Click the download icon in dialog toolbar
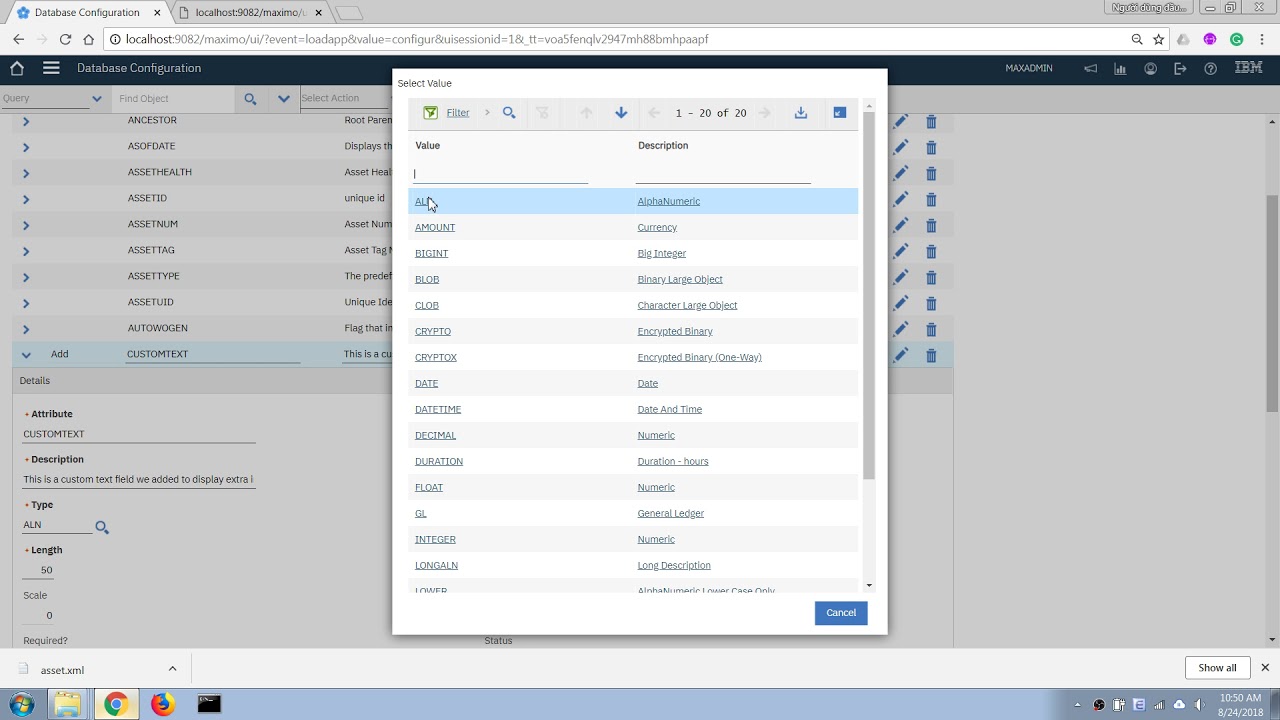 [801, 113]
